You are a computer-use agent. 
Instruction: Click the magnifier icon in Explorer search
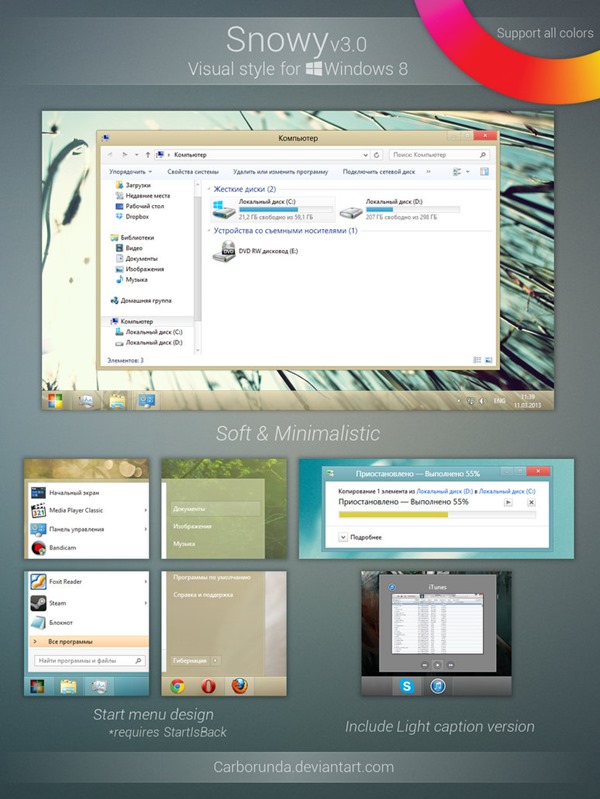point(482,154)
